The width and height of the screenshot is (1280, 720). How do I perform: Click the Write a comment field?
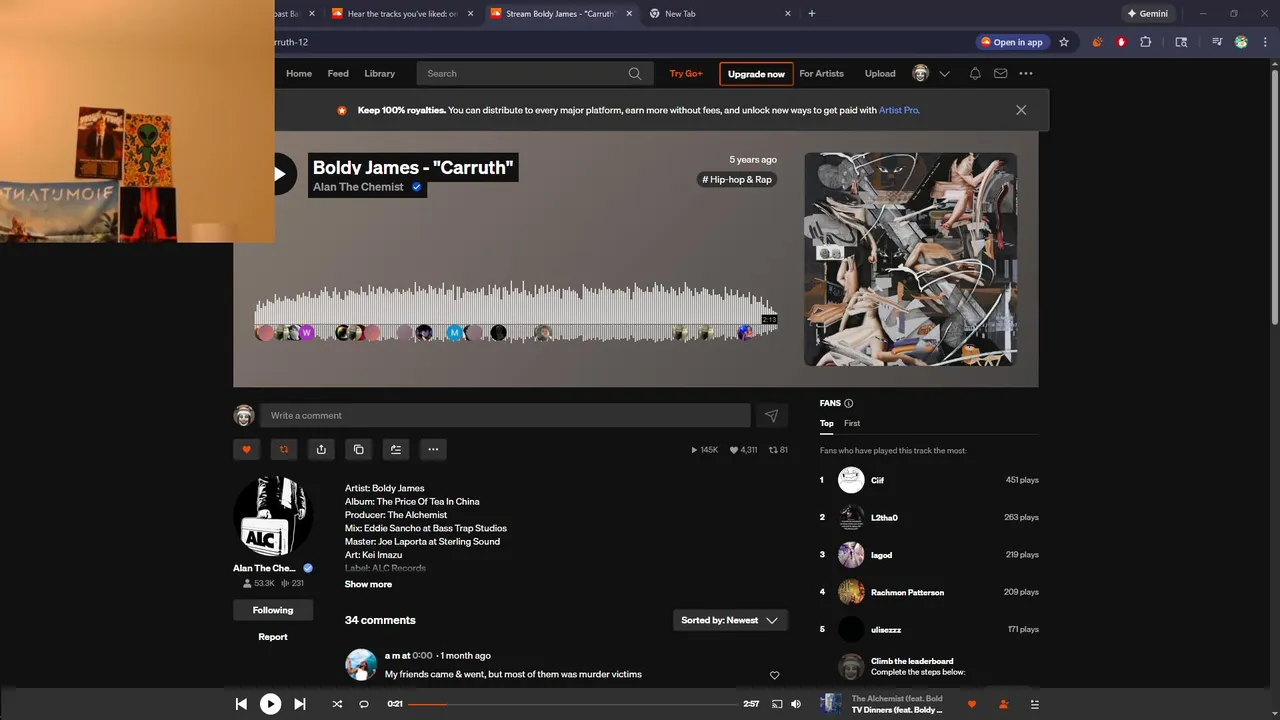coord(505,415)
